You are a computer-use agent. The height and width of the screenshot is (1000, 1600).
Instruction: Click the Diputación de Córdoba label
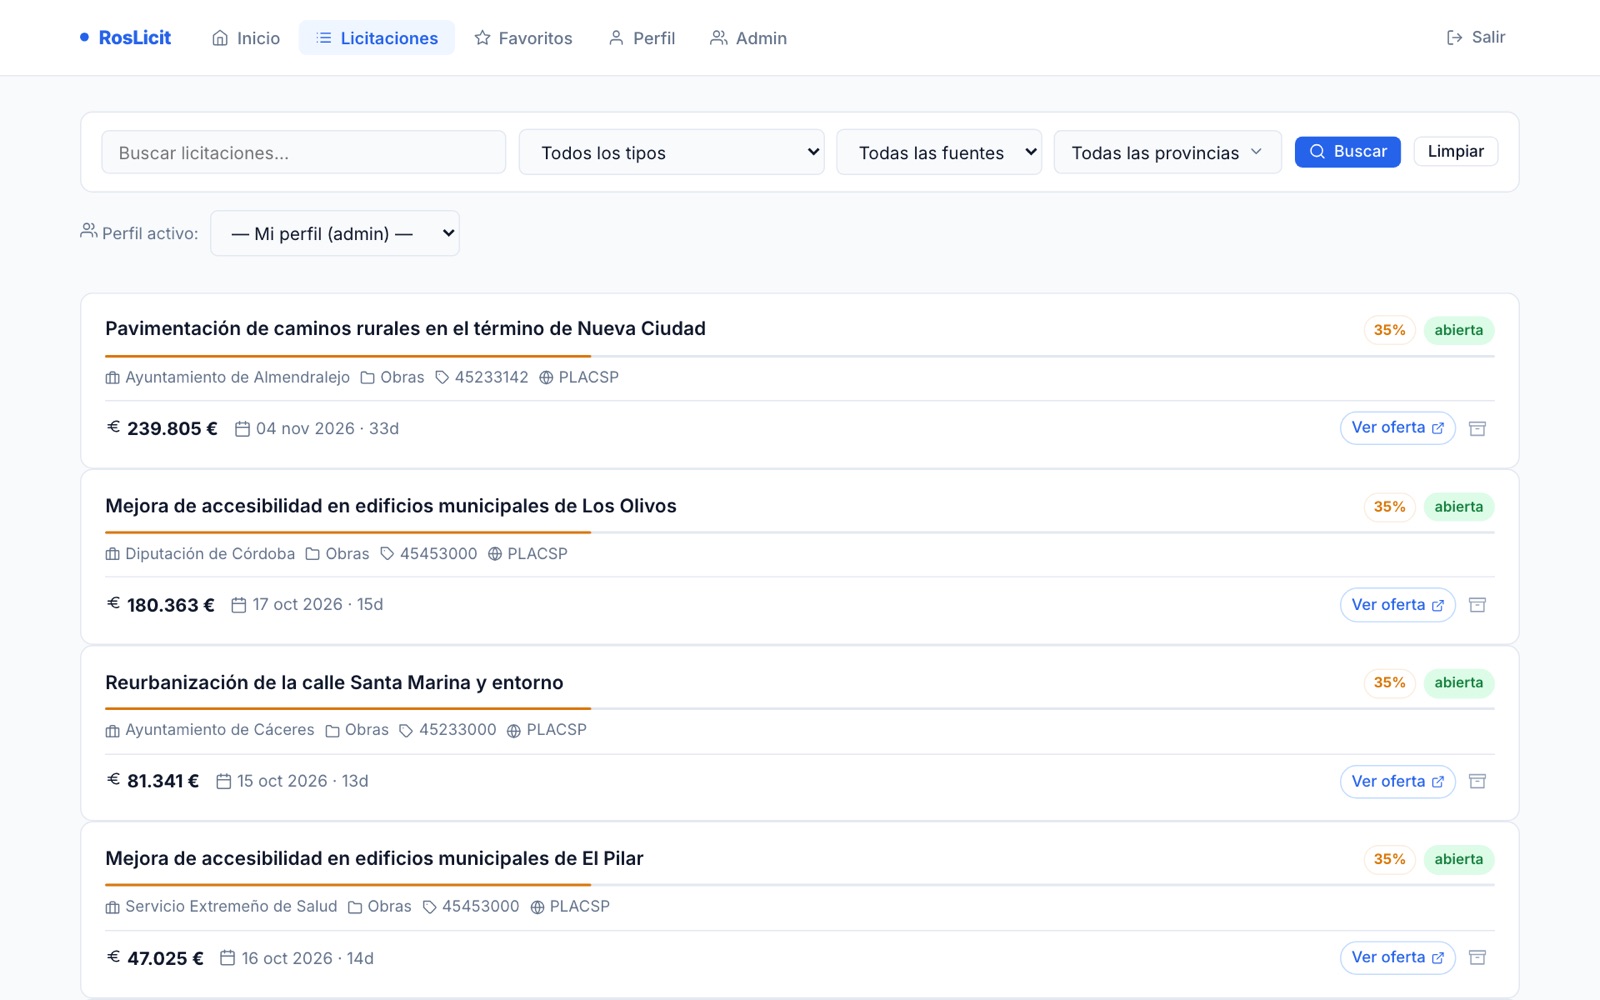[210, 554]
